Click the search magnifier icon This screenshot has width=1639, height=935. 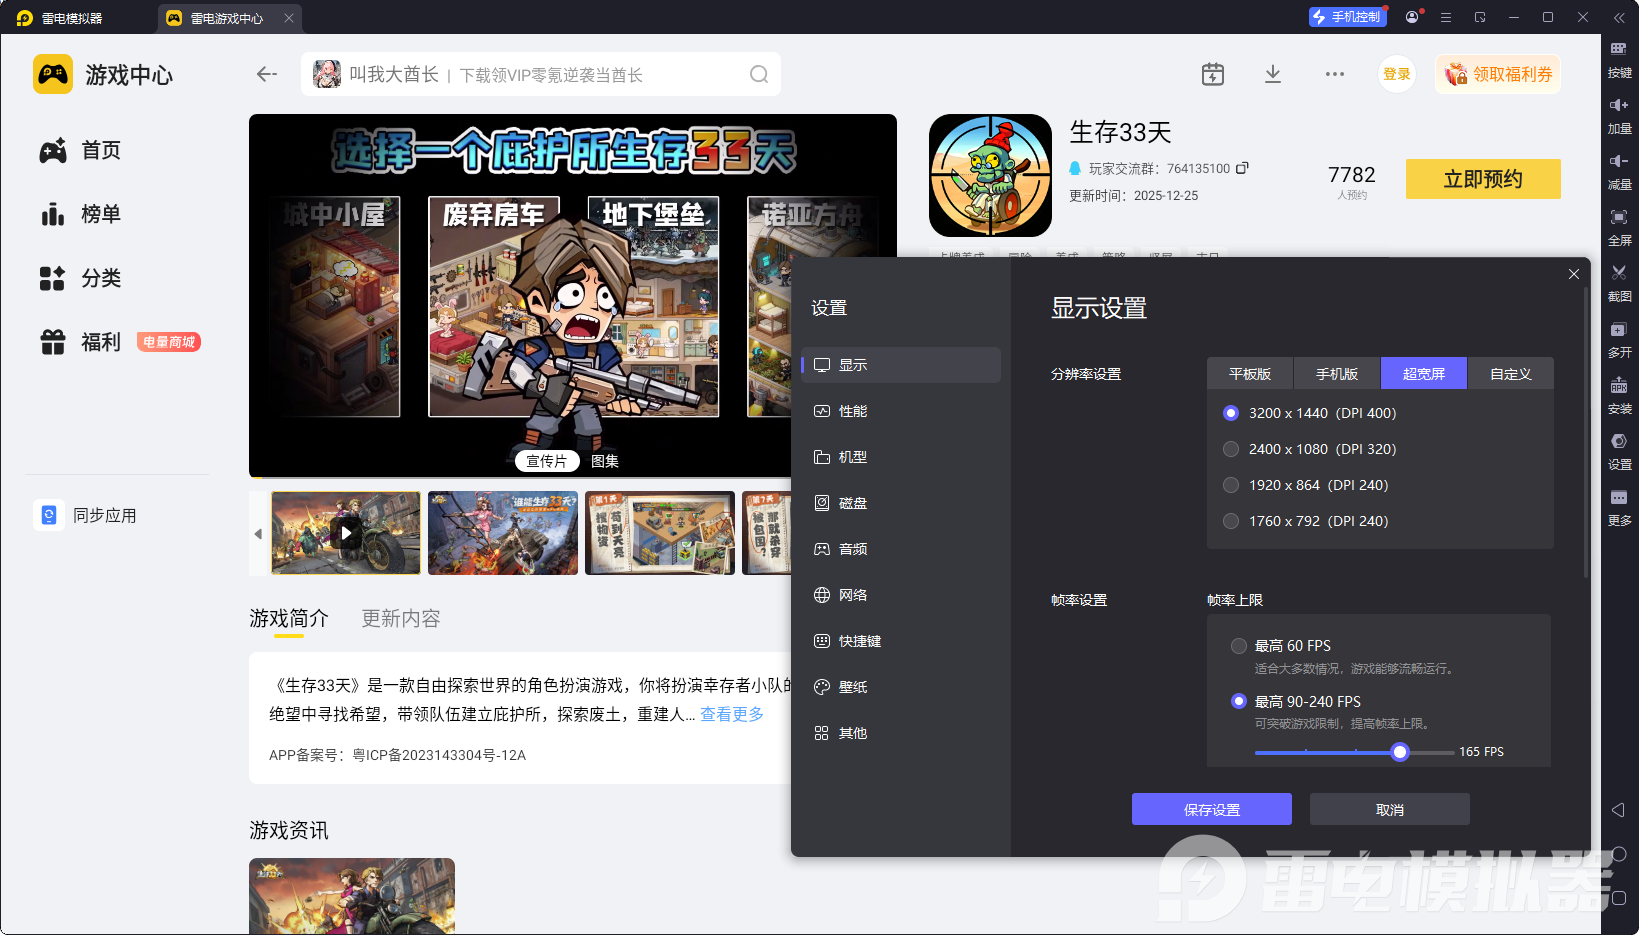pyautogui.click(x=759, y=75)
